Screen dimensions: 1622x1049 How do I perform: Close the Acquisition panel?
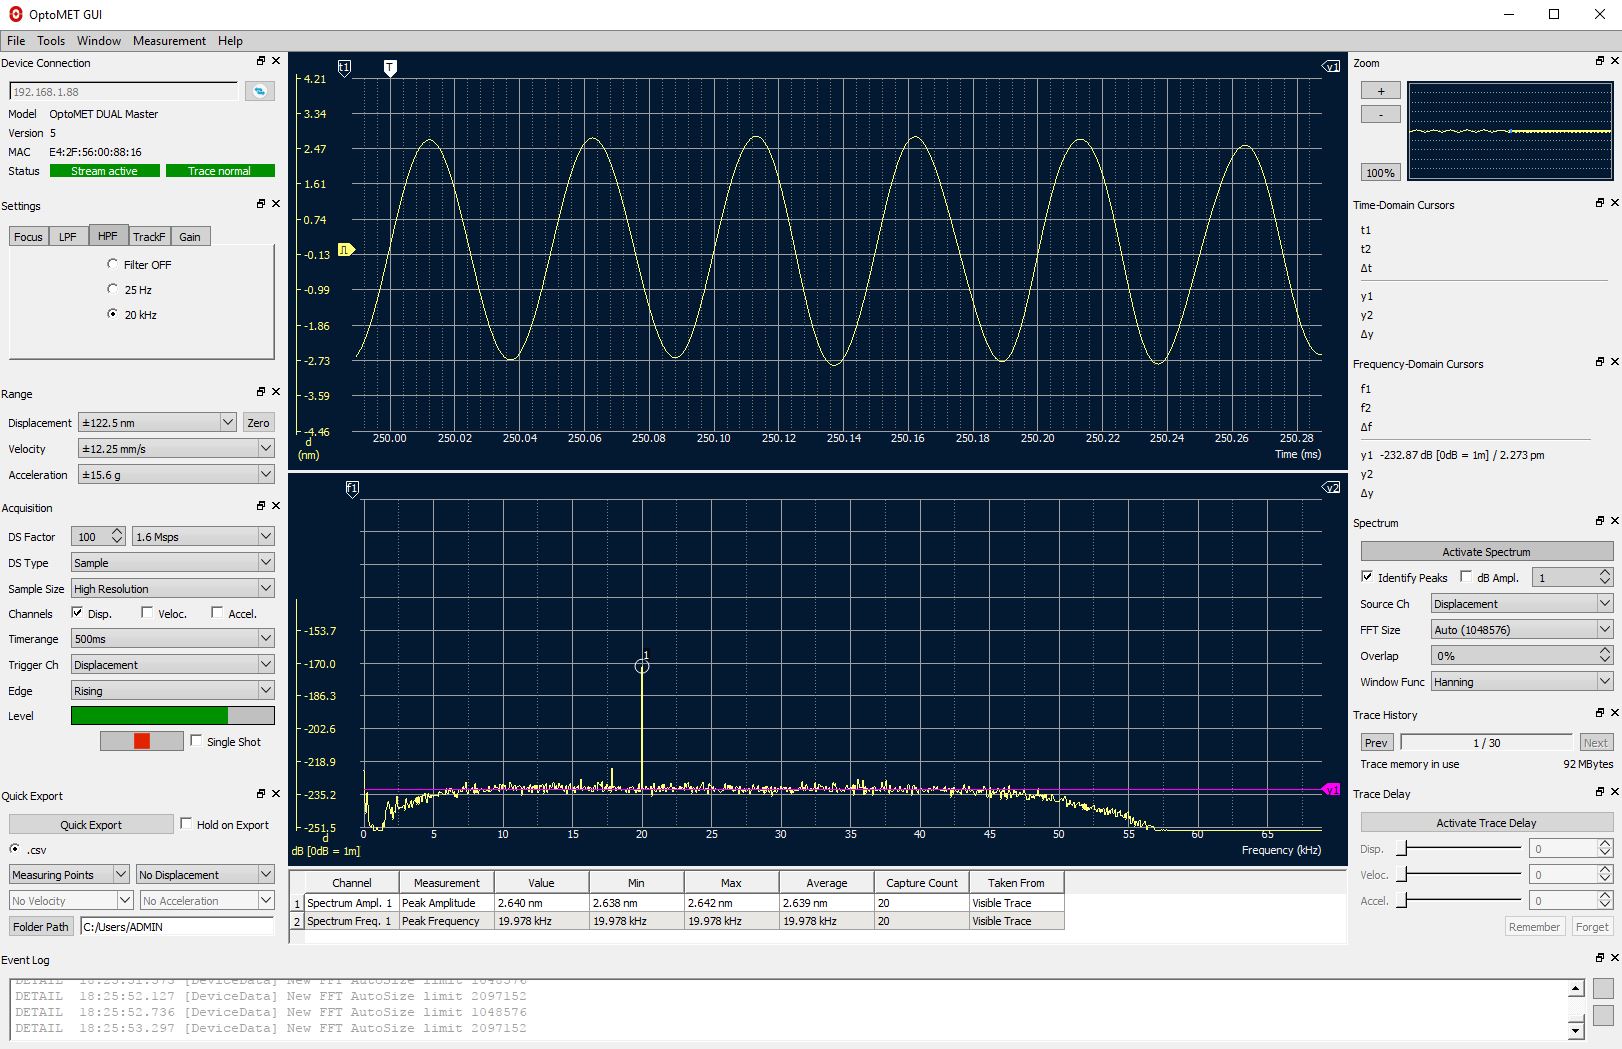[276, 505]
